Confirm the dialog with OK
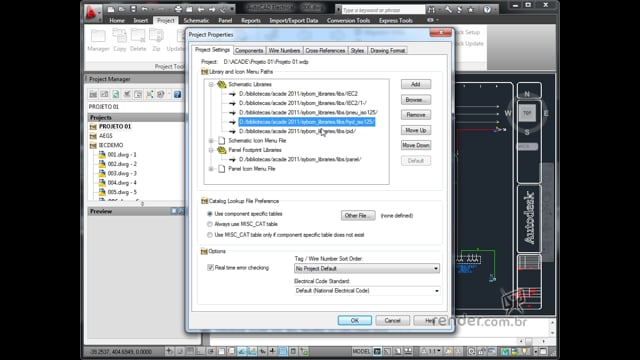This screenshot has height=360, width=640. pos(354,320)
